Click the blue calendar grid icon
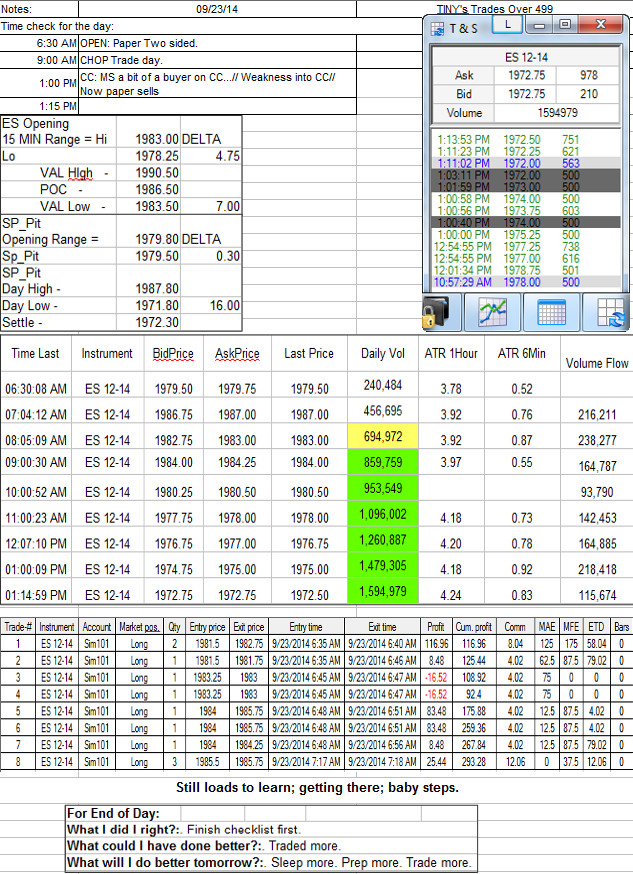Screen dimensions: 633x874 coord(551,312)
